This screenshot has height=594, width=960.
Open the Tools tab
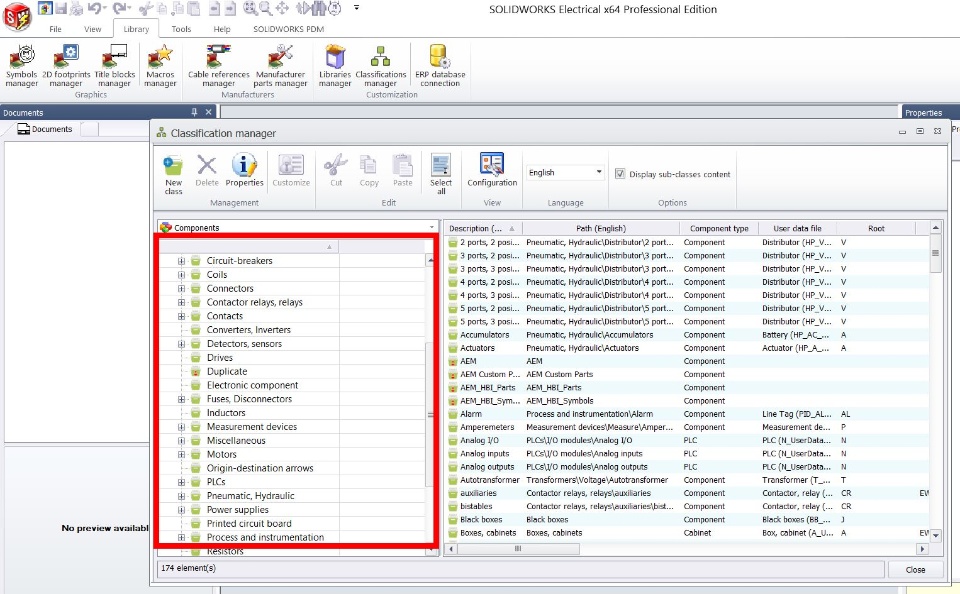point(181,29)
